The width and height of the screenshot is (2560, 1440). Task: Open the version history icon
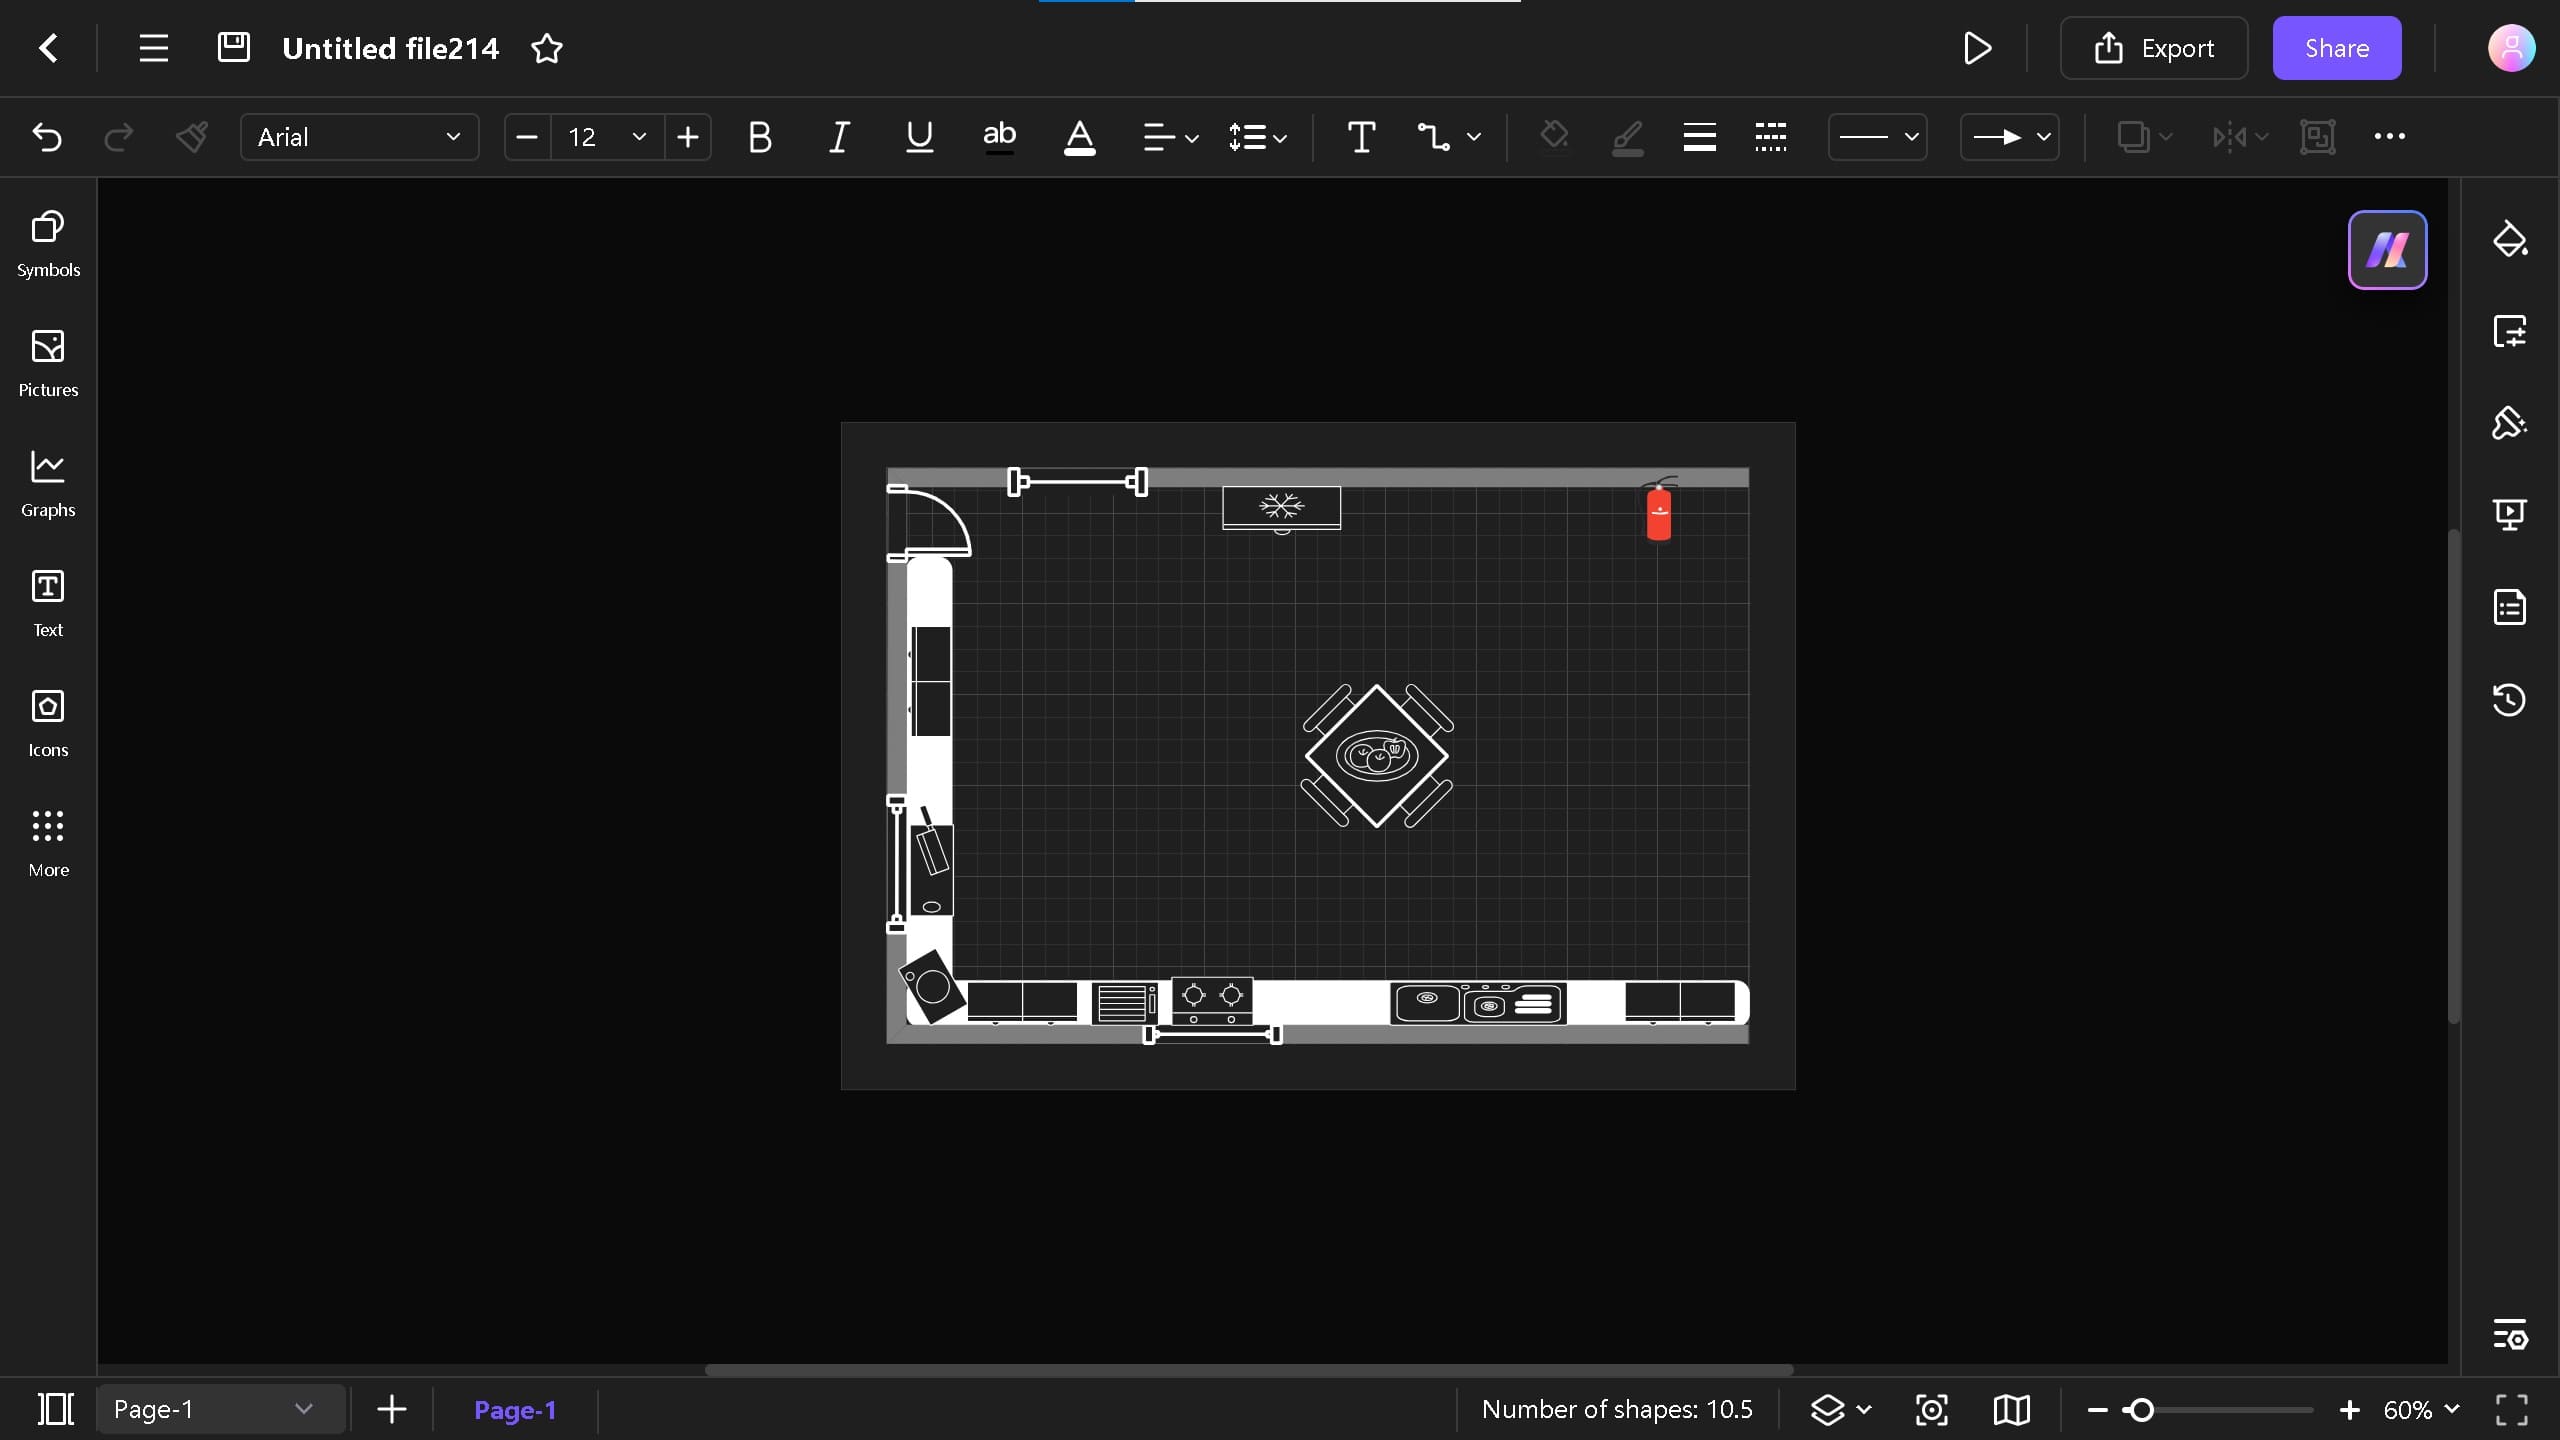2509,699
